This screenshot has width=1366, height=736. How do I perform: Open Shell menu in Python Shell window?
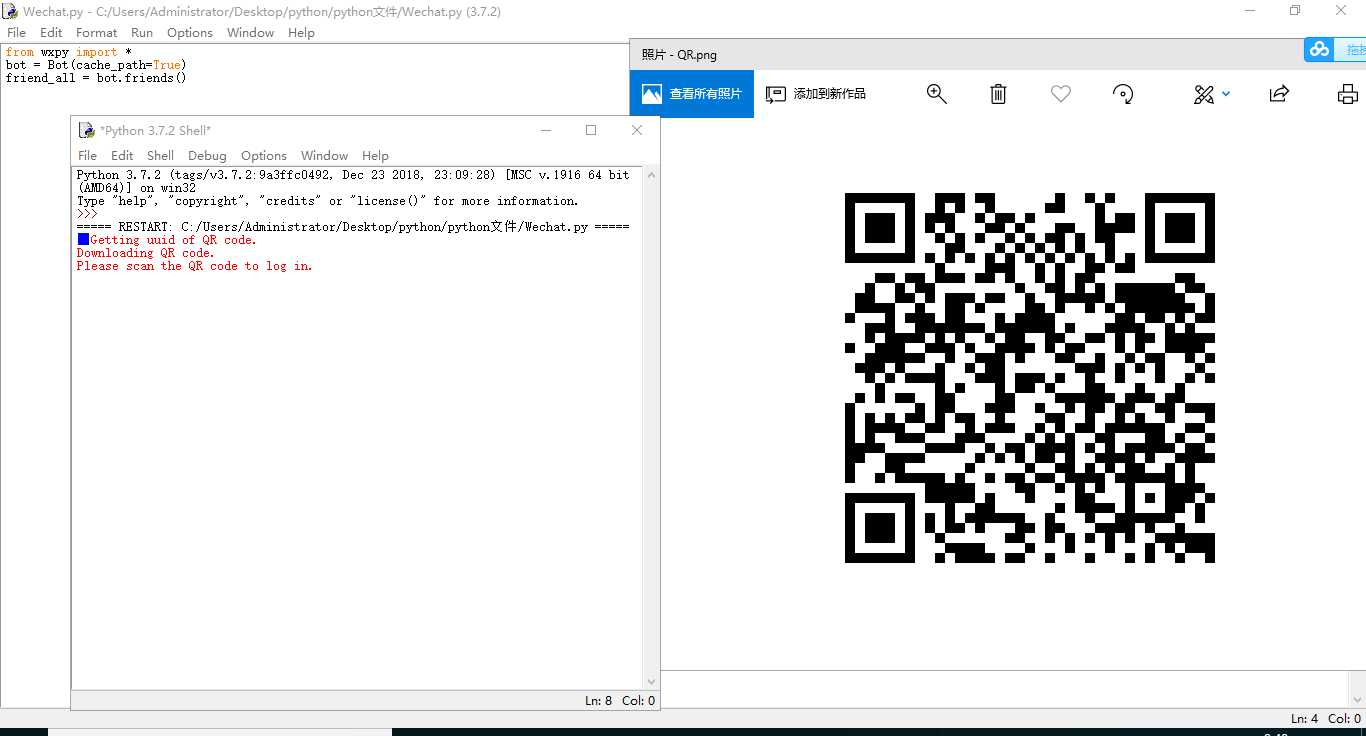coord(160,156)
